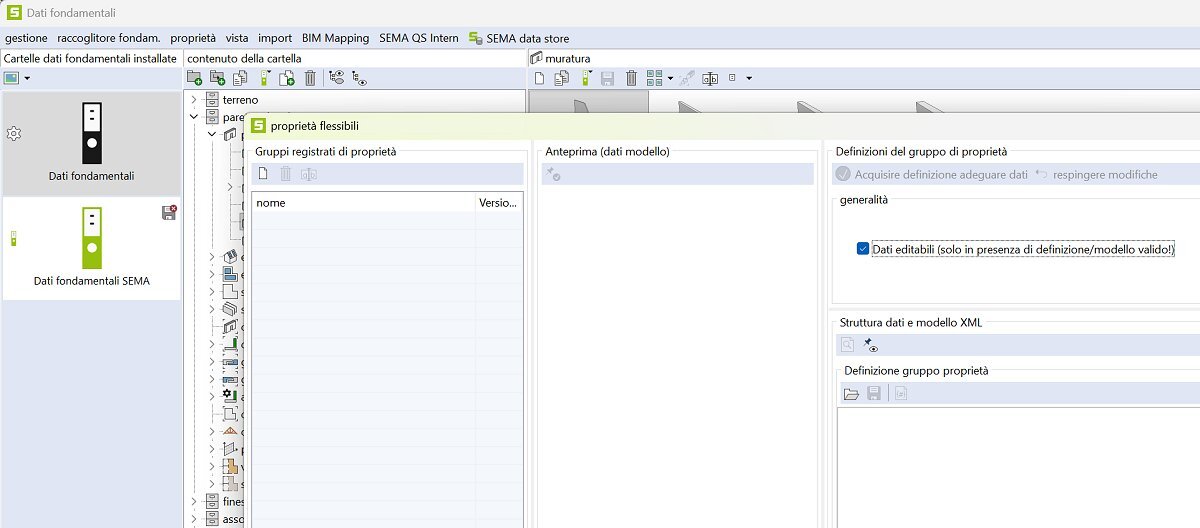Click SEMA data store button
The image size is (1200, 528).
[518, 38]
